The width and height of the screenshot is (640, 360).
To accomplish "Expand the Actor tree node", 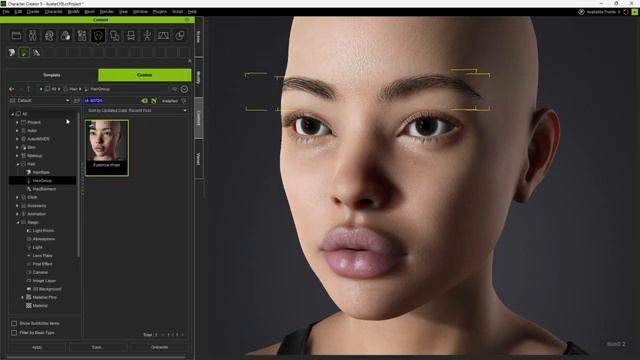I will (x=17, y=131).
